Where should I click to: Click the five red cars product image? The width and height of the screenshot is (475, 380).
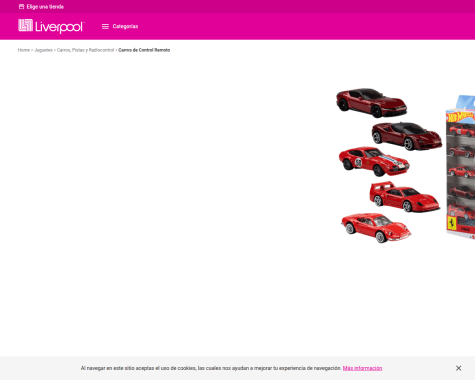(389, 166)
